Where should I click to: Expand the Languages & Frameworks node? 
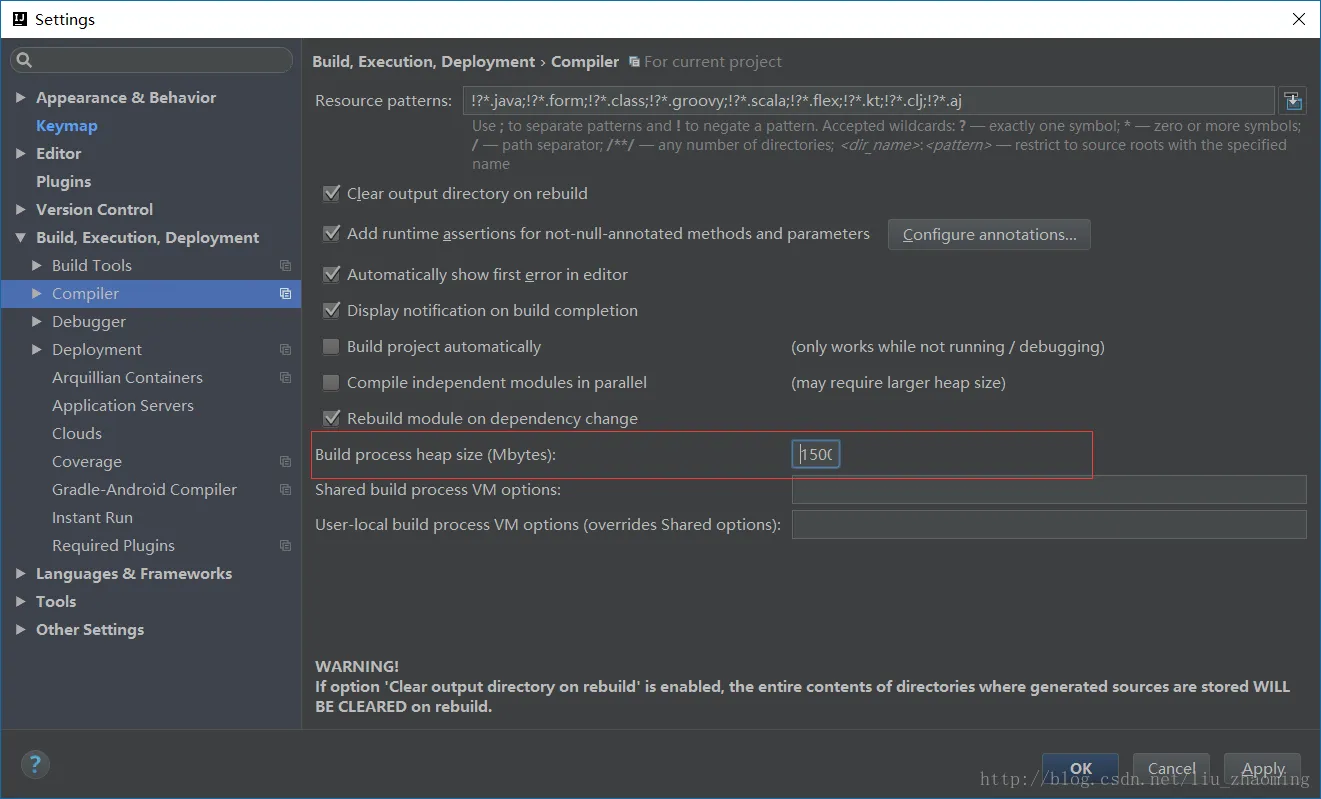click(x=21, y=574)
